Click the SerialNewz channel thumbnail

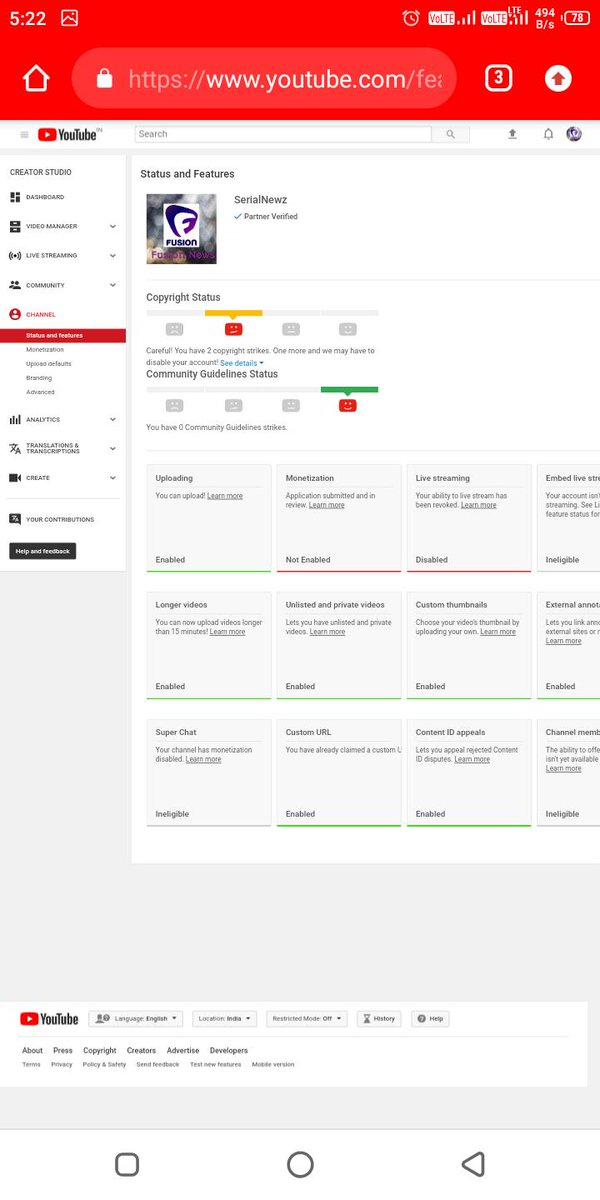pyautogui.click(x=181, y=229)
